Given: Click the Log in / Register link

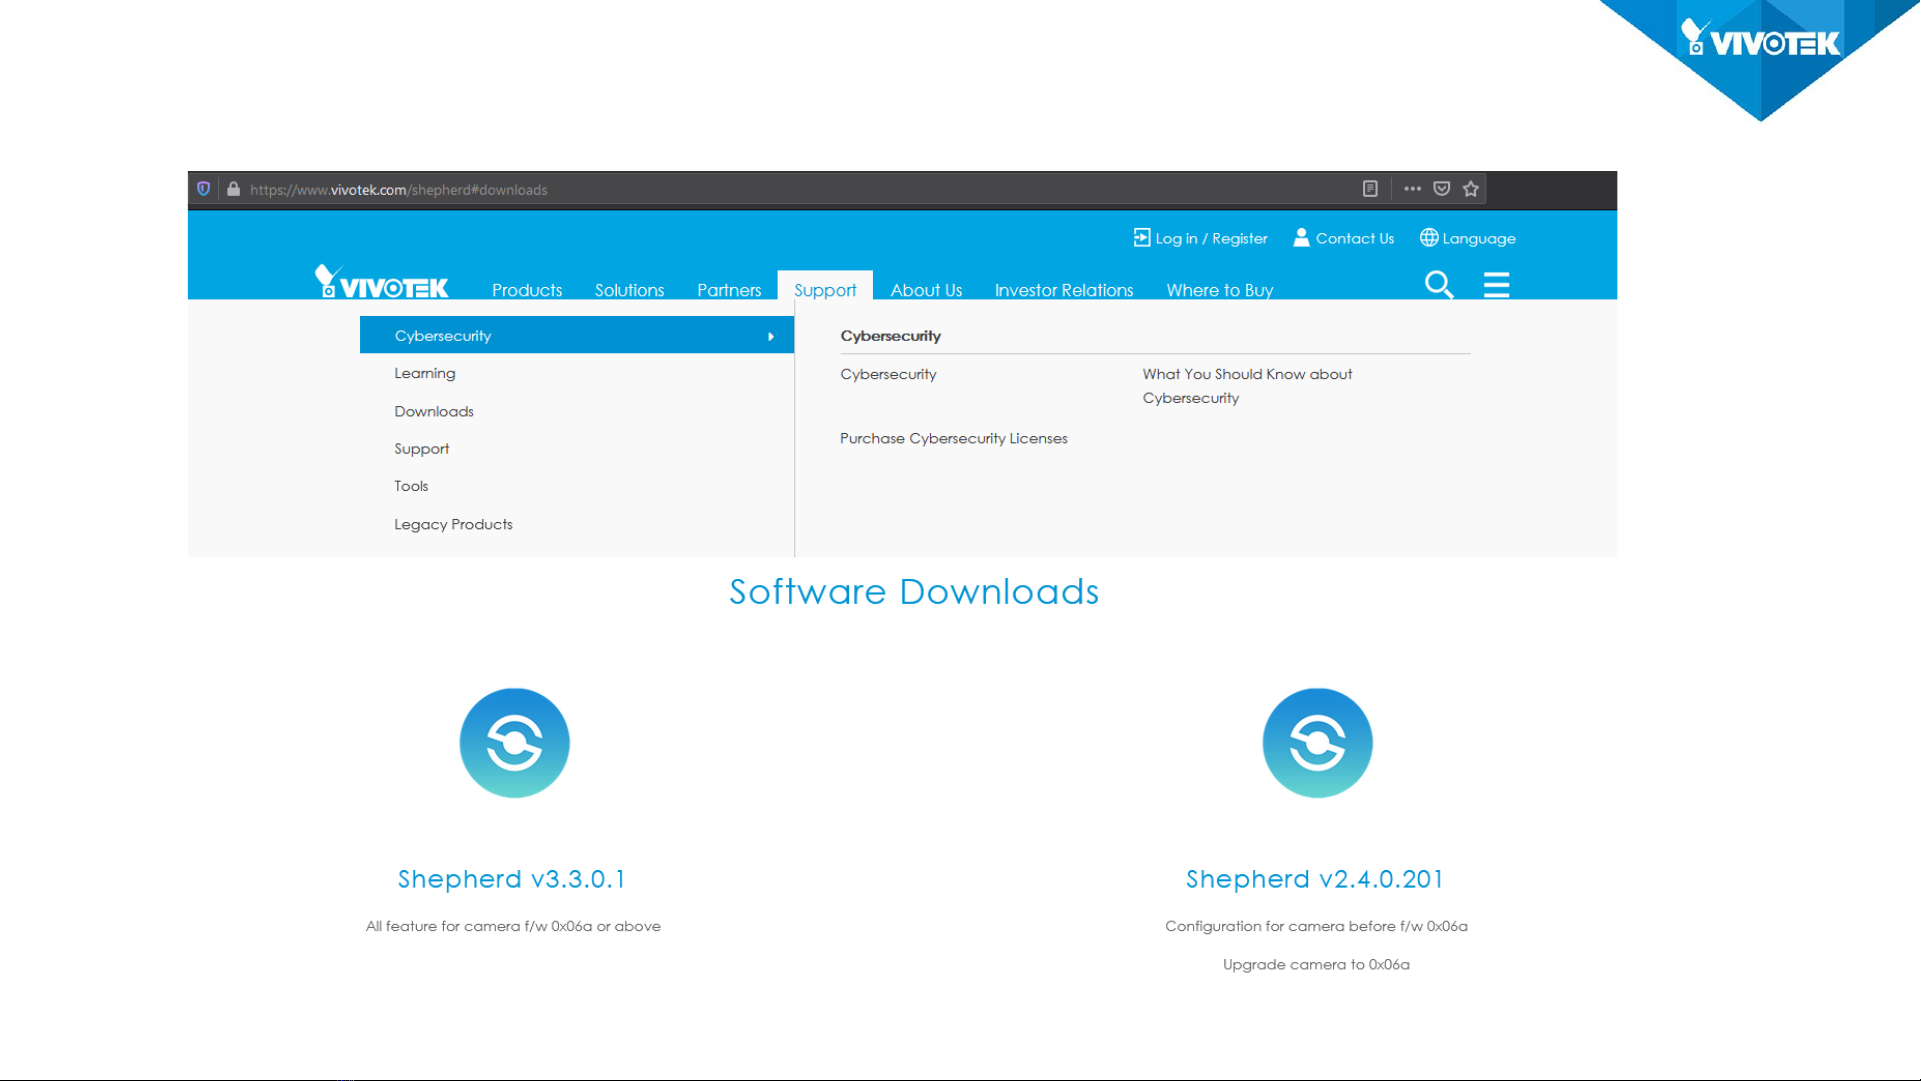Looking at the screenshot, I should coord(1200,238).
